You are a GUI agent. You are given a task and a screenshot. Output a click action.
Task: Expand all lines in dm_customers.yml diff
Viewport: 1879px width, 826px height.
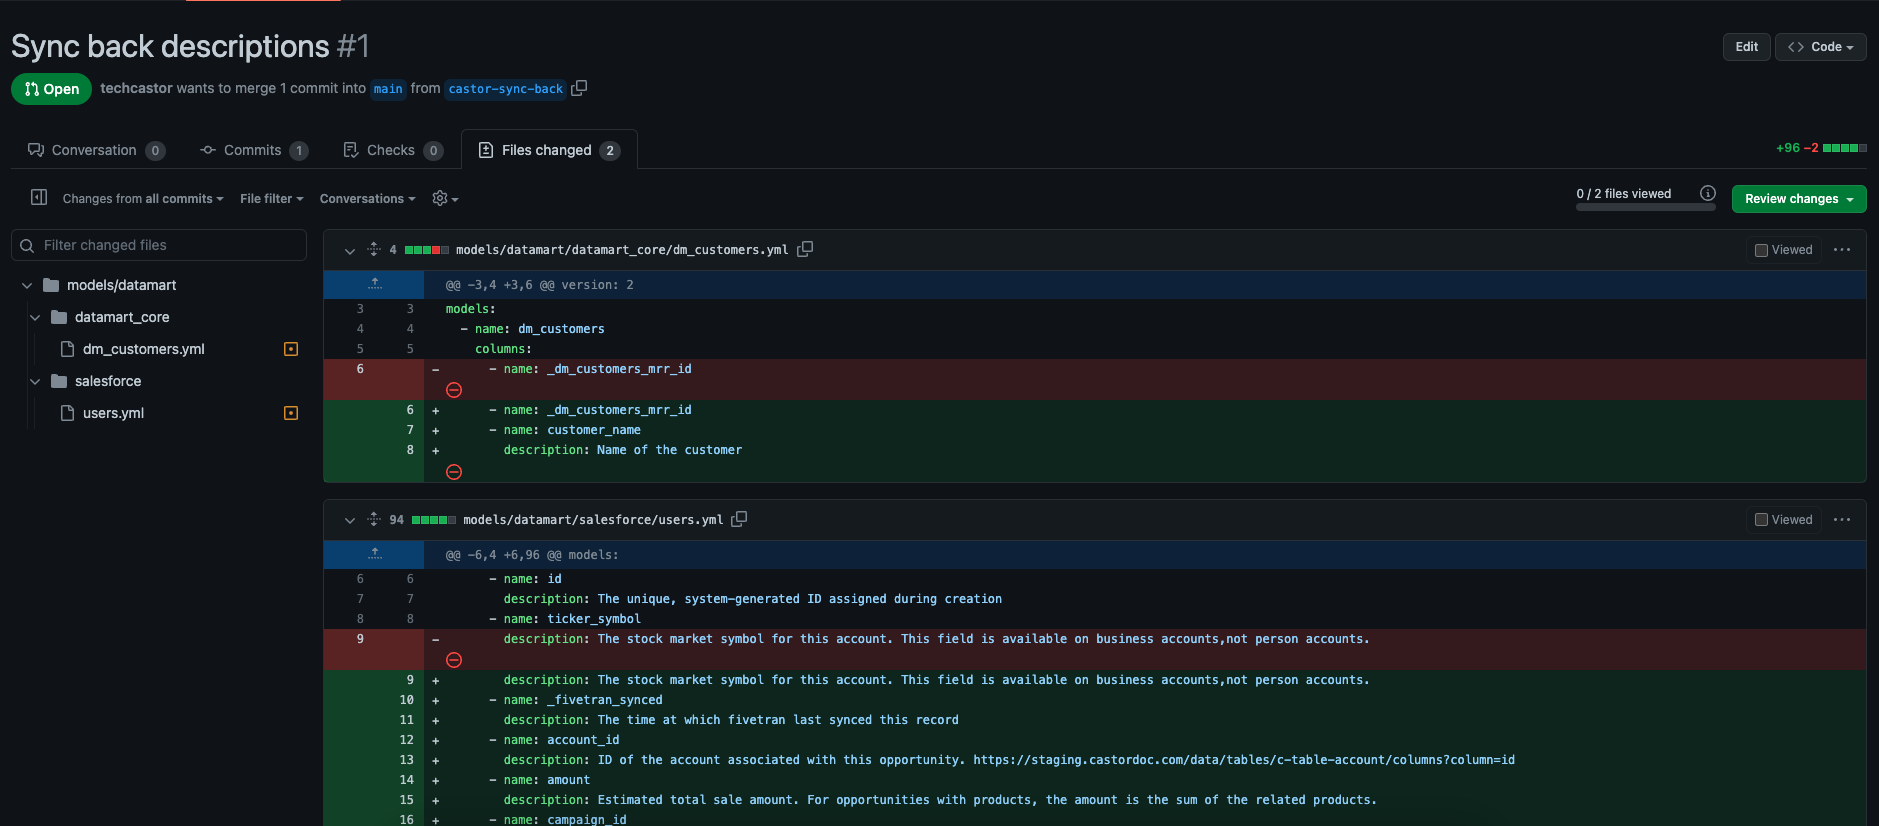(x=374, y=249)
